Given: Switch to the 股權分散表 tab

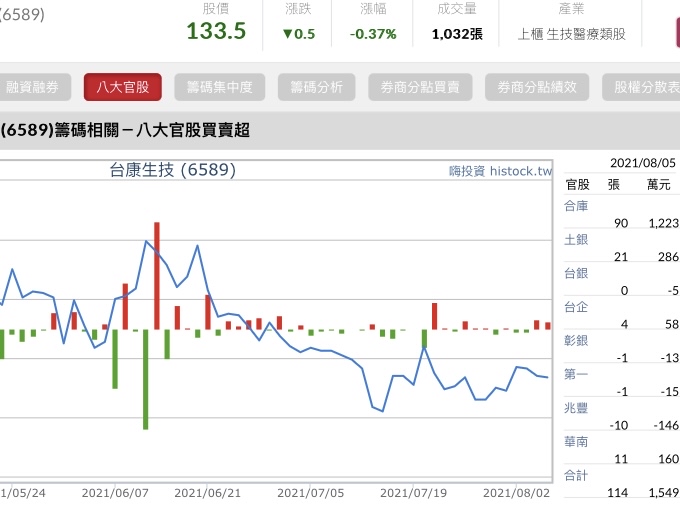Looking at the screenshot, I should coord(645,87).
